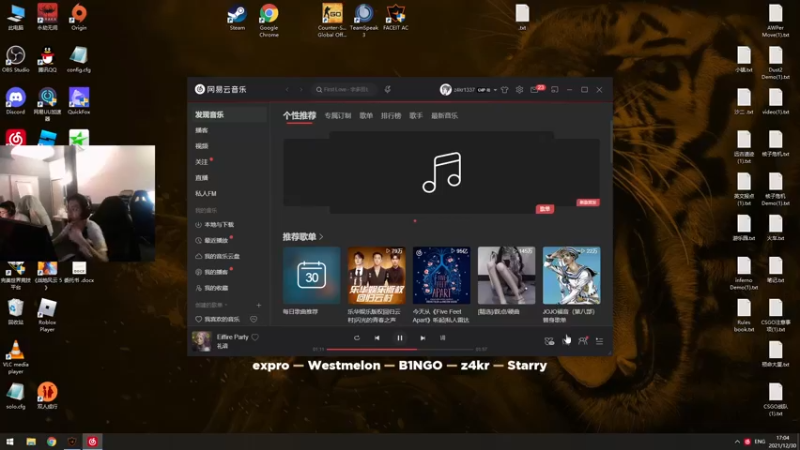Pause the current song
Screen dimensions: 800x450
click(400, 338)
